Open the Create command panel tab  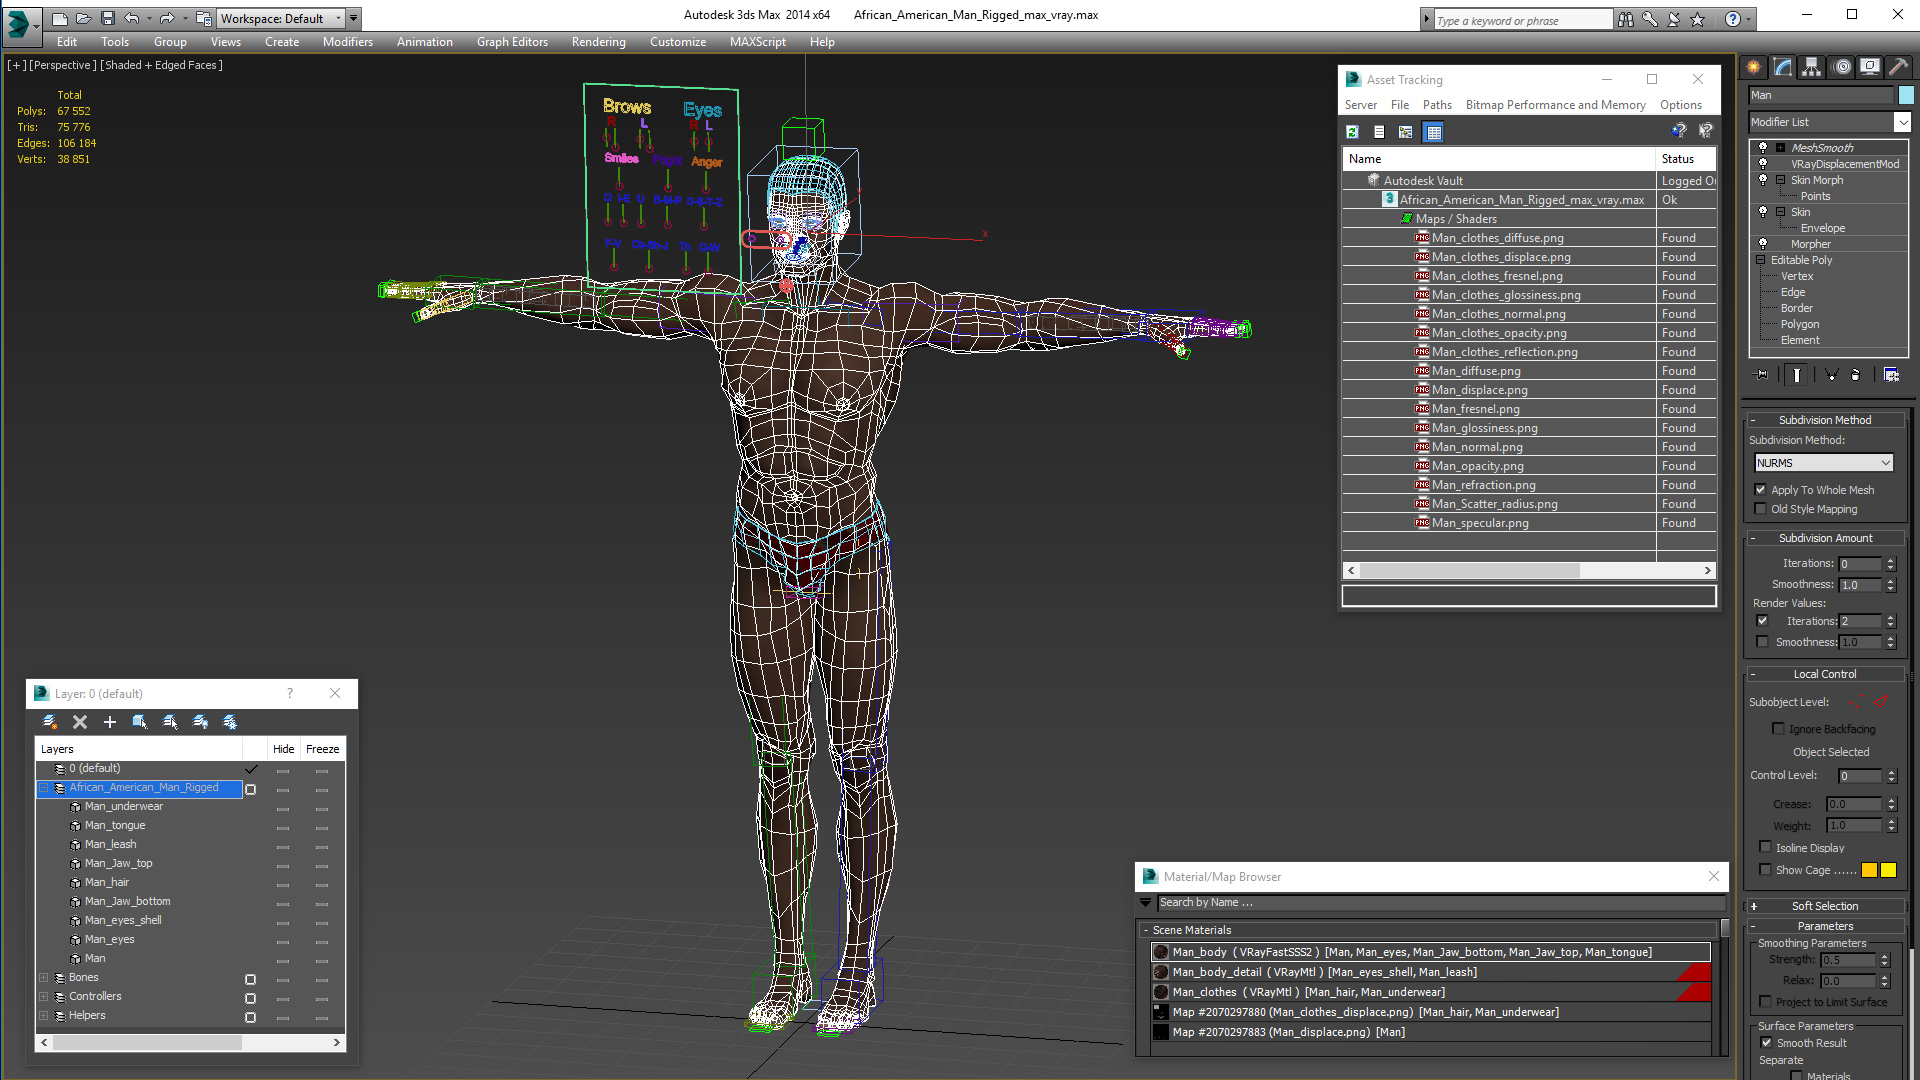[x=1753, y=67]
